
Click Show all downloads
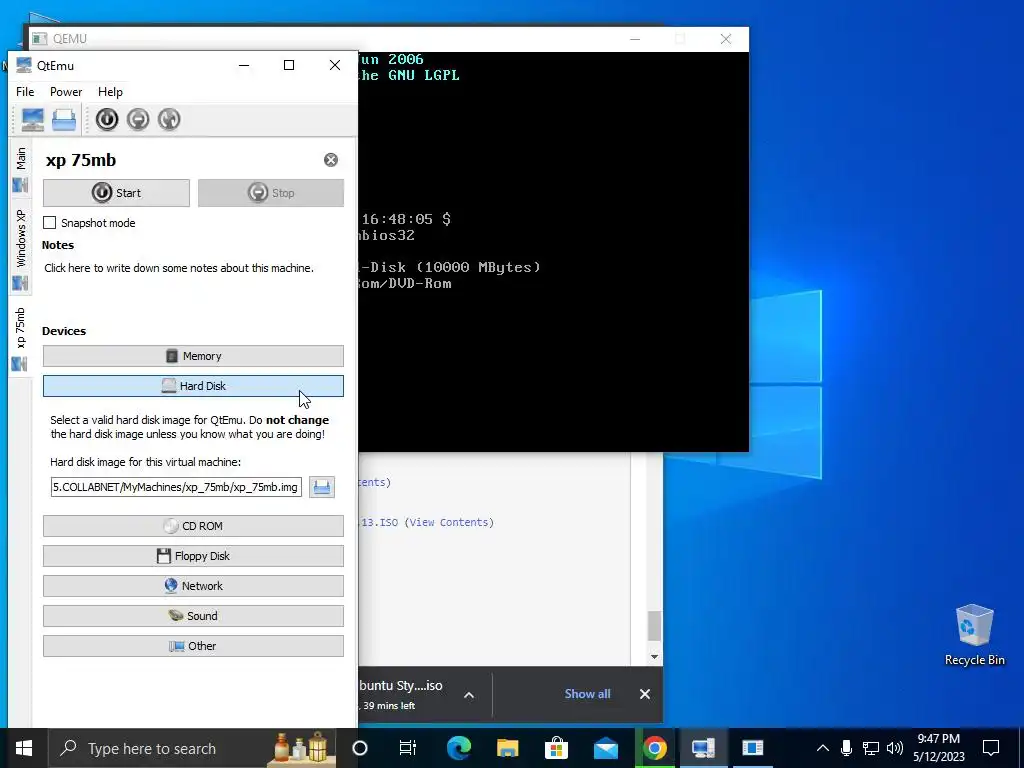click(587, 694)
